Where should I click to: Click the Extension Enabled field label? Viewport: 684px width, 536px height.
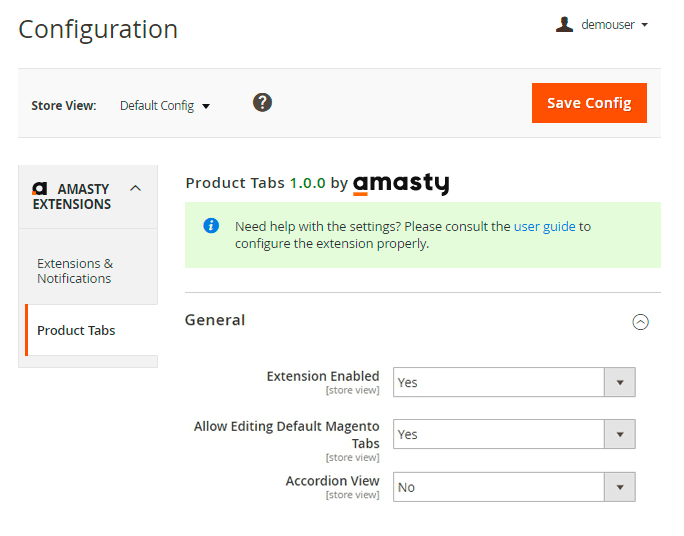coord(323,376)
